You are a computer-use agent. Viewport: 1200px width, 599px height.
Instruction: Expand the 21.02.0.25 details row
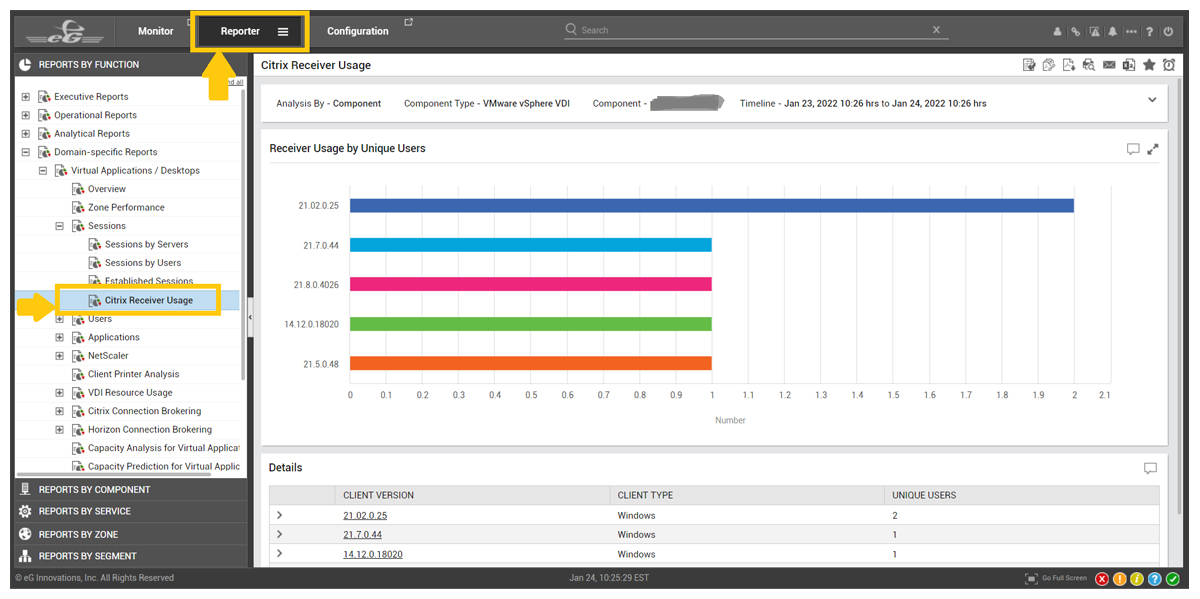pyautogui.click(x=280, y=515)
